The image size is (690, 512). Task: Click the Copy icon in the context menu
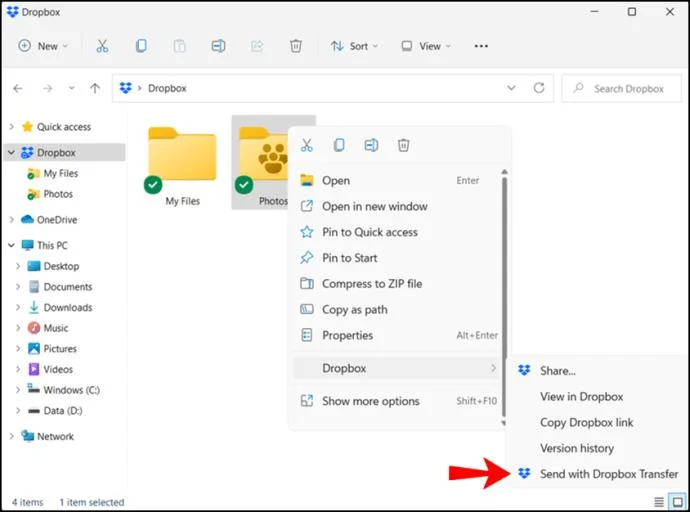coord(339,145)
